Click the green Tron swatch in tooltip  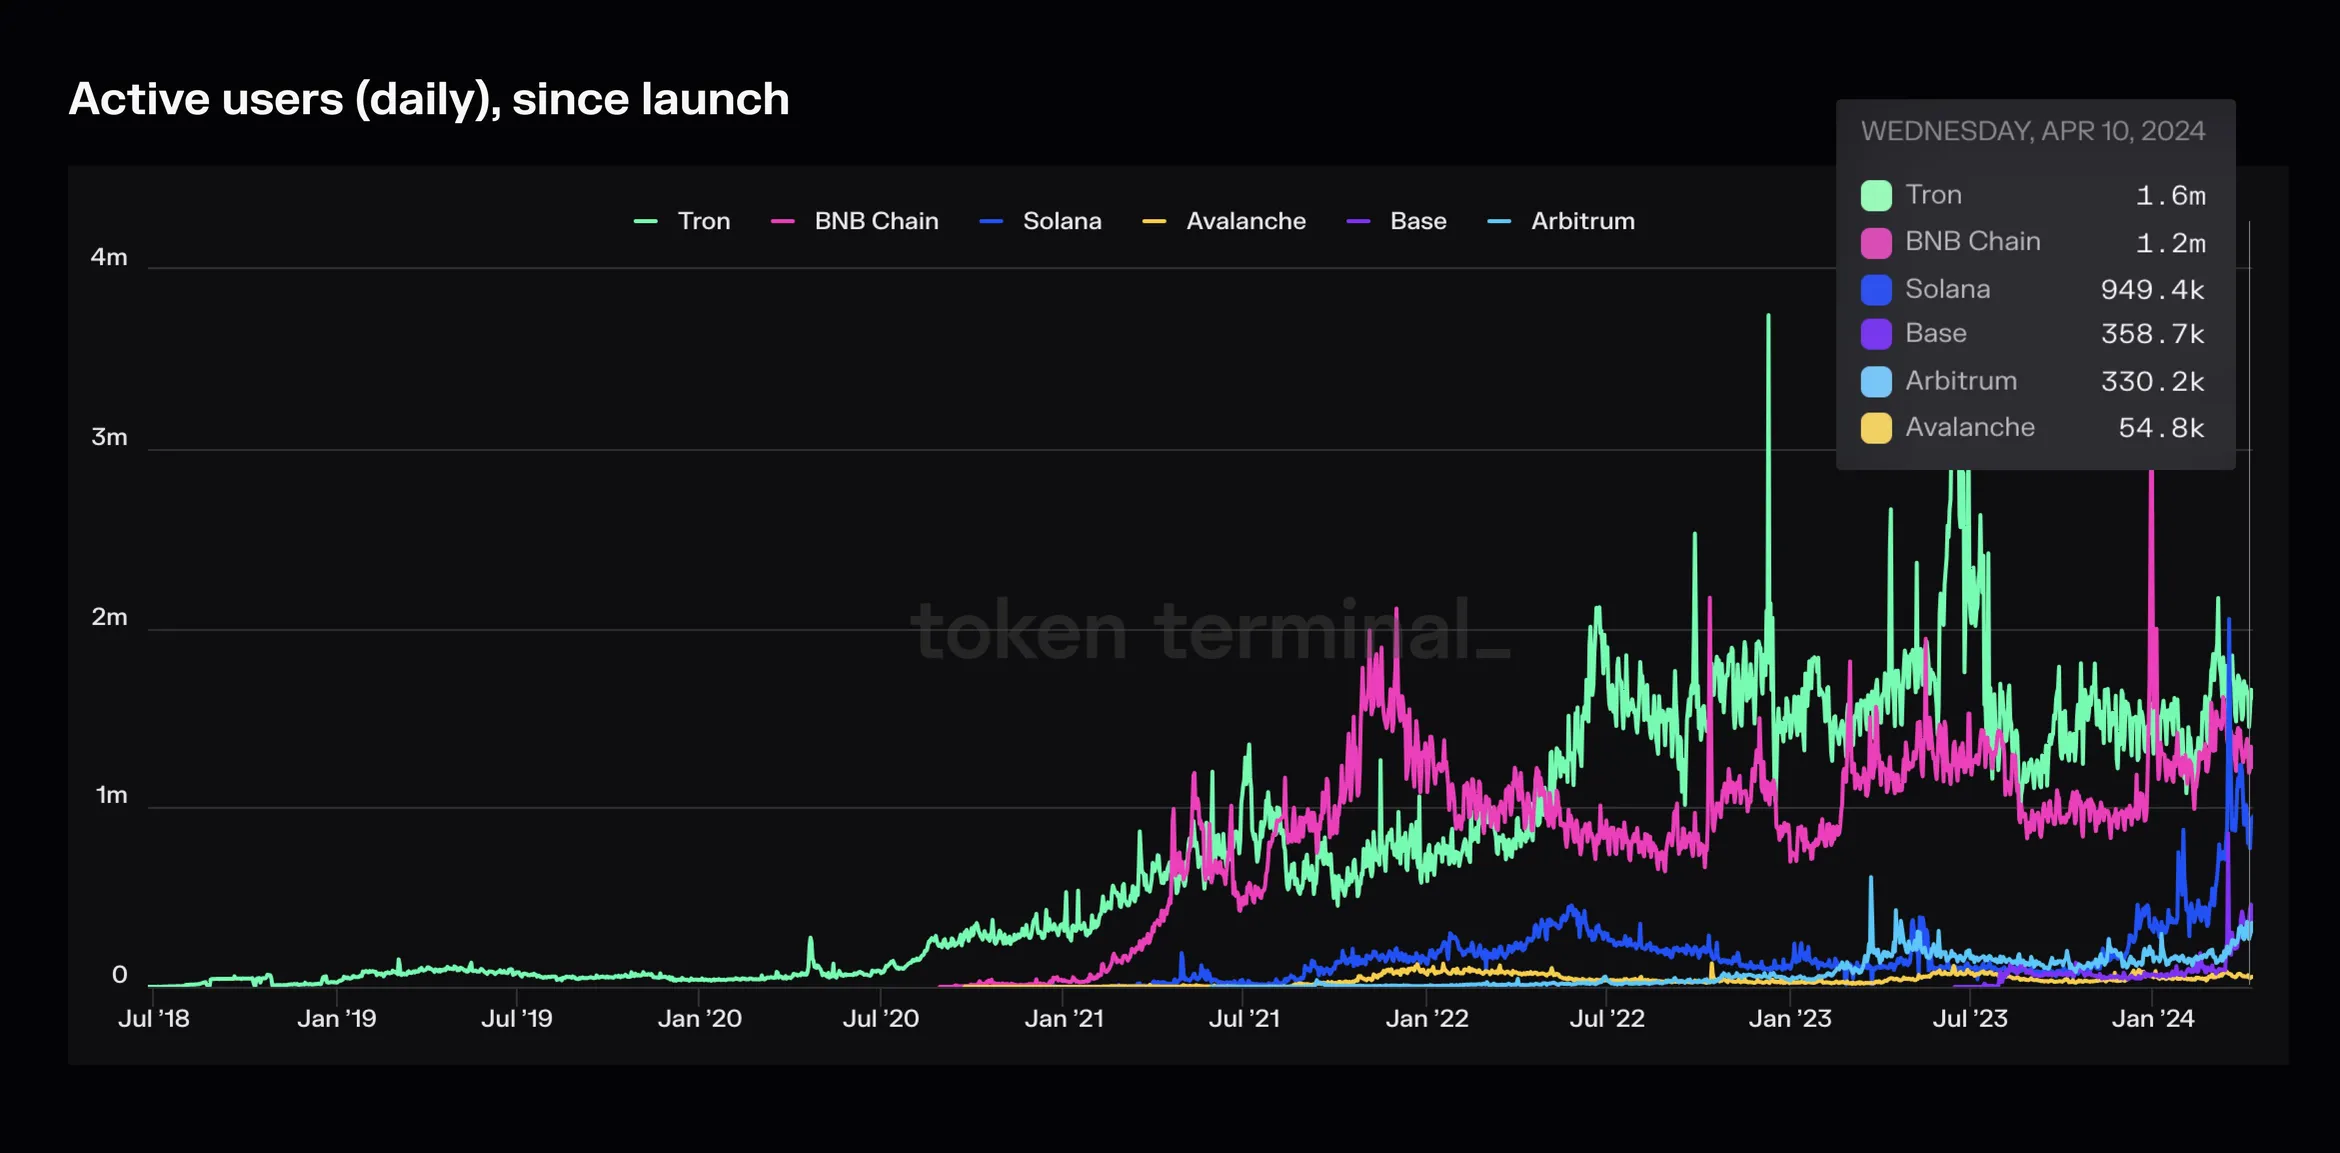click(x=1876, y=196)
